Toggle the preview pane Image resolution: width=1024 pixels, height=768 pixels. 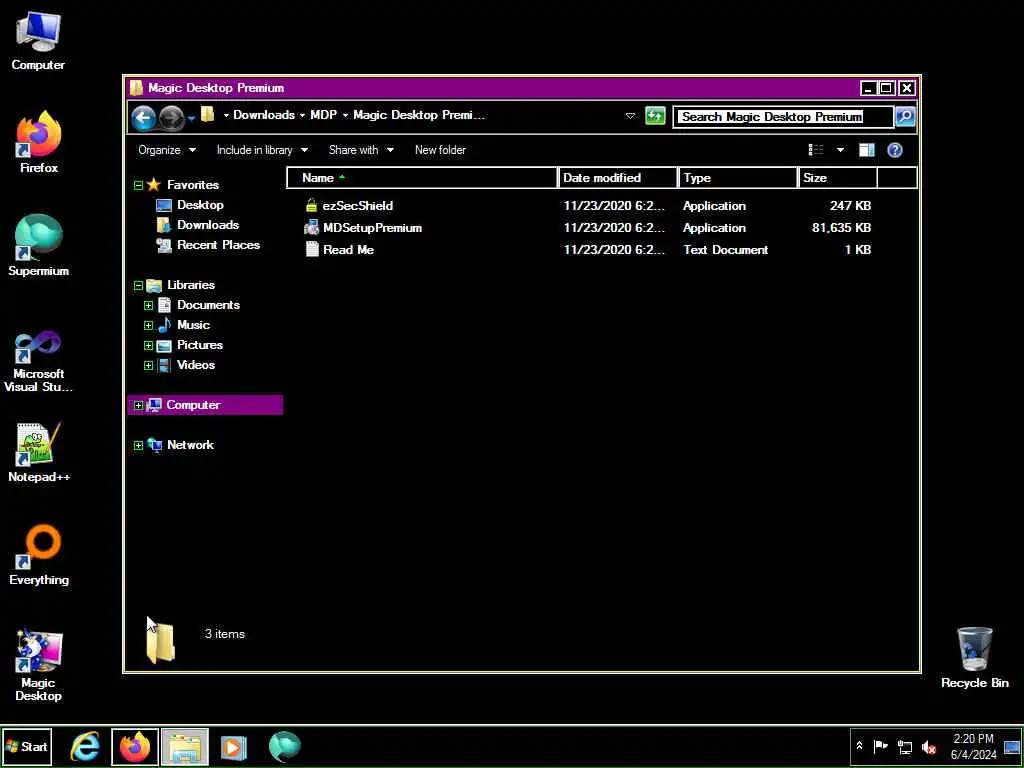pos(867,150)
